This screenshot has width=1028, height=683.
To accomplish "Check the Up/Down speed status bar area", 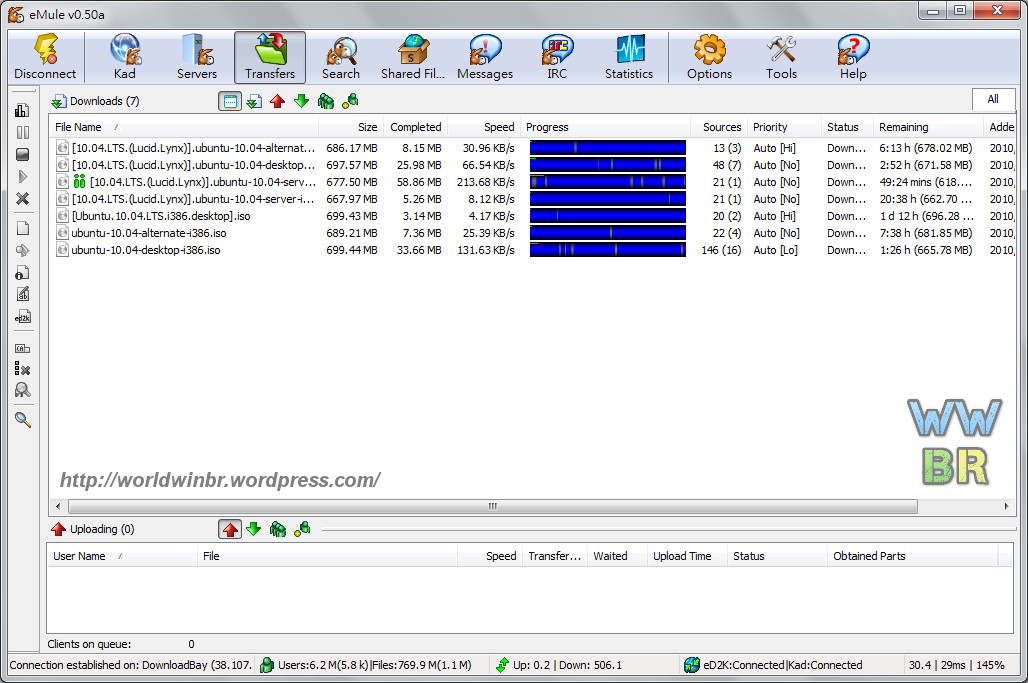I will pyautogui.click(x=560, y=665).
